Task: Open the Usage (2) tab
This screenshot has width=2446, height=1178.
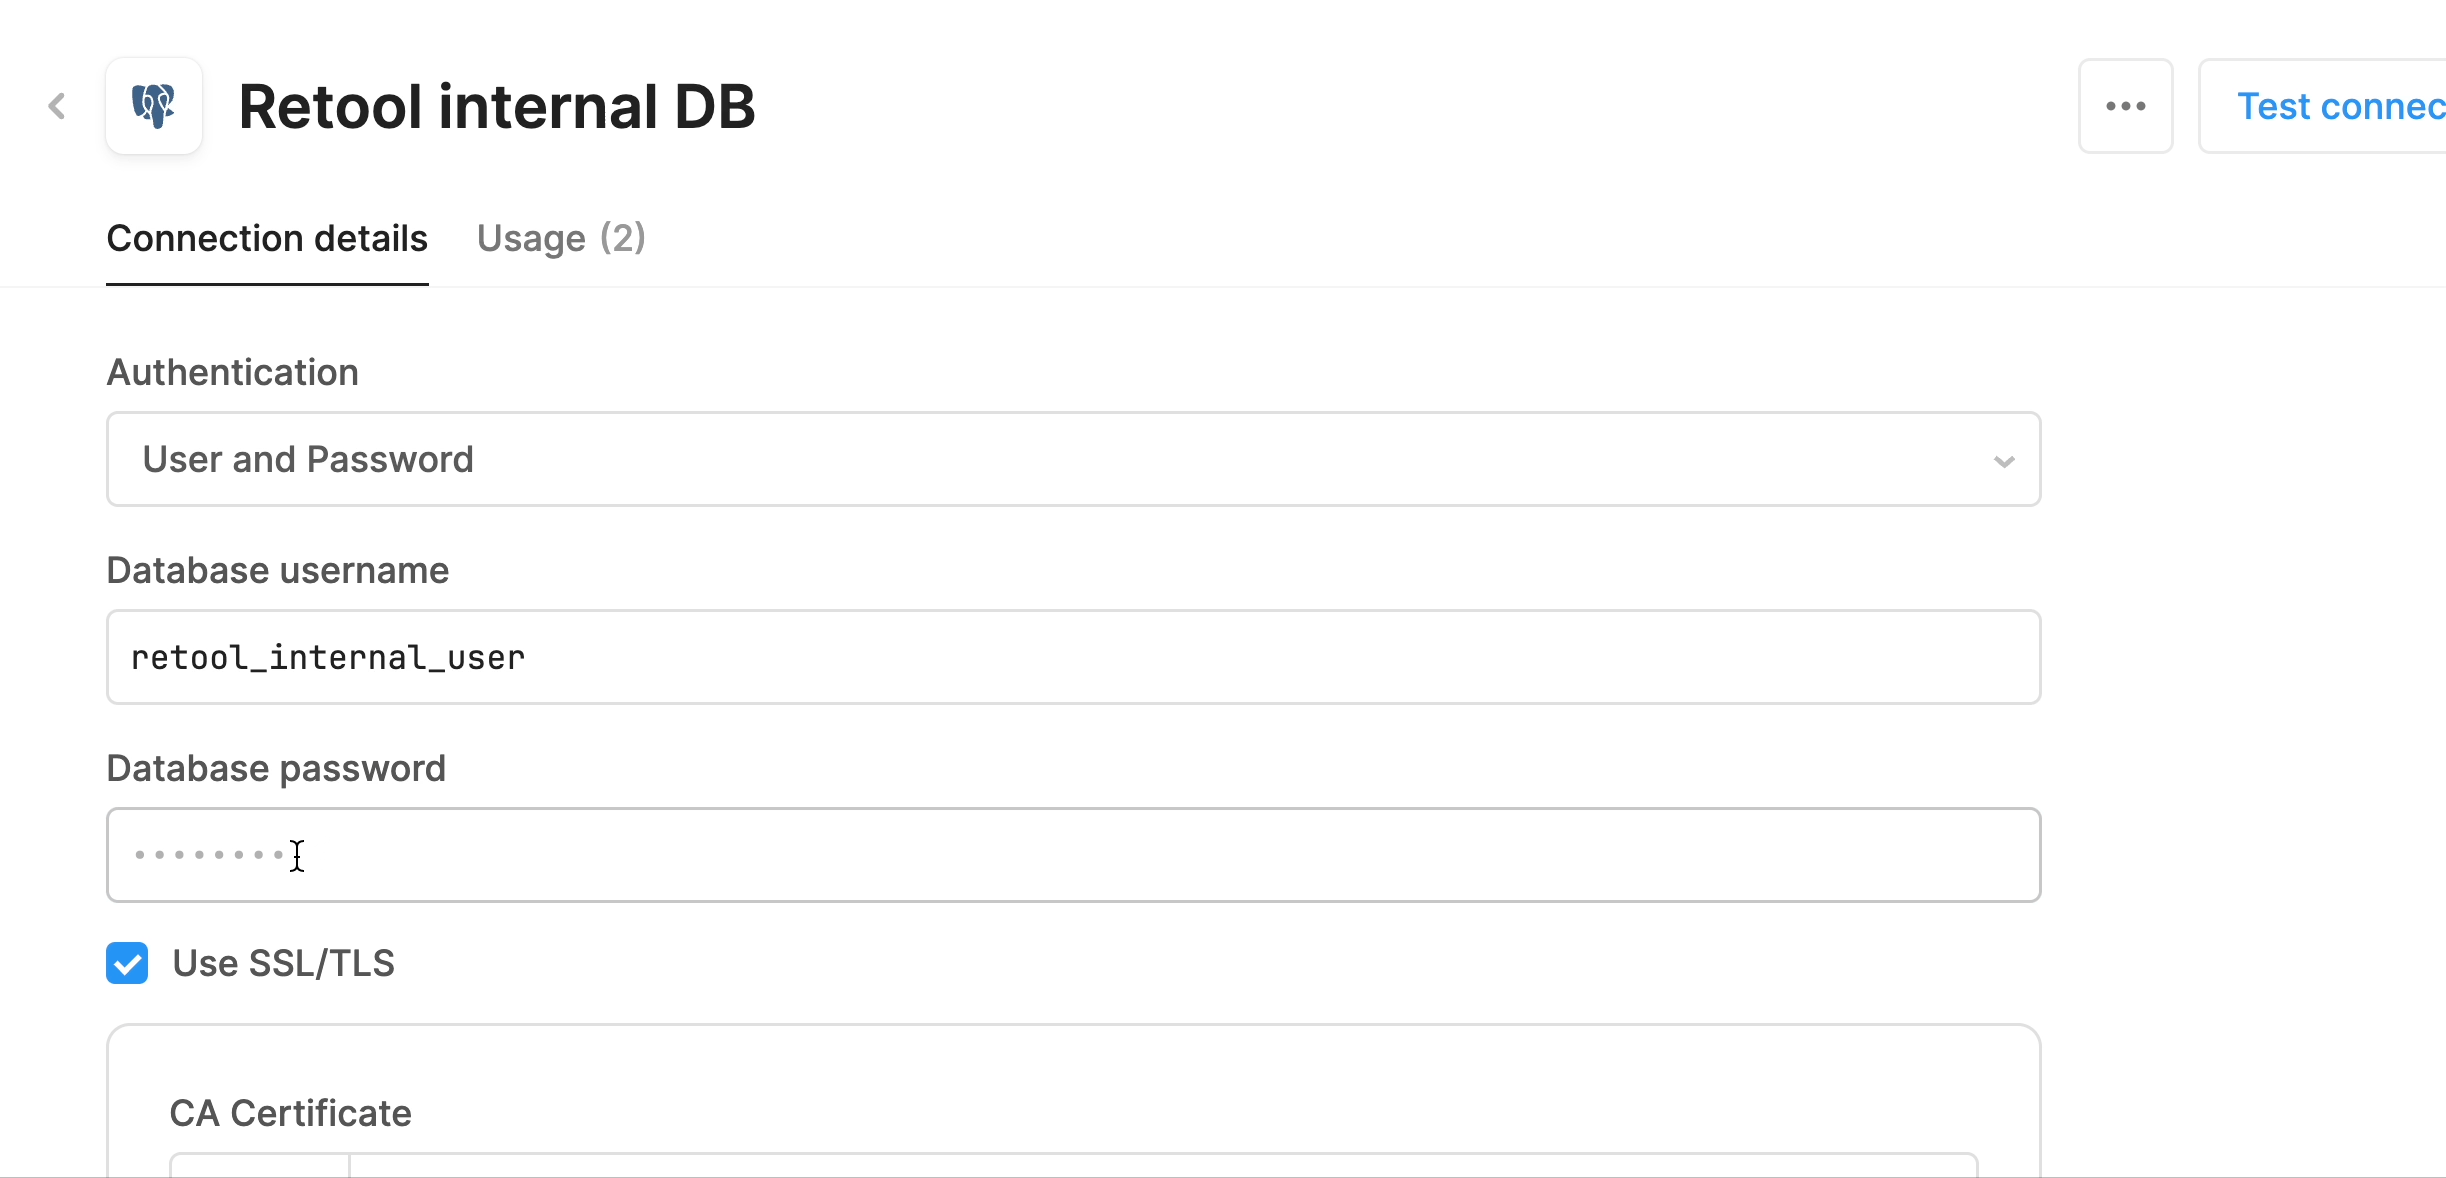Action: click(x=561, y=239)
